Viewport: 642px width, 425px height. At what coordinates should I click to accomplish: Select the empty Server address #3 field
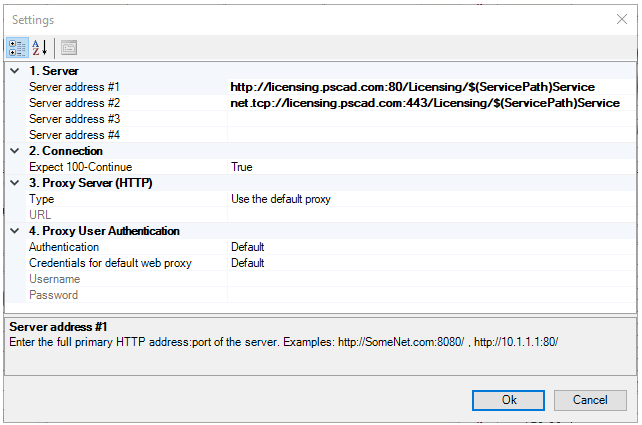pos(430,119)
